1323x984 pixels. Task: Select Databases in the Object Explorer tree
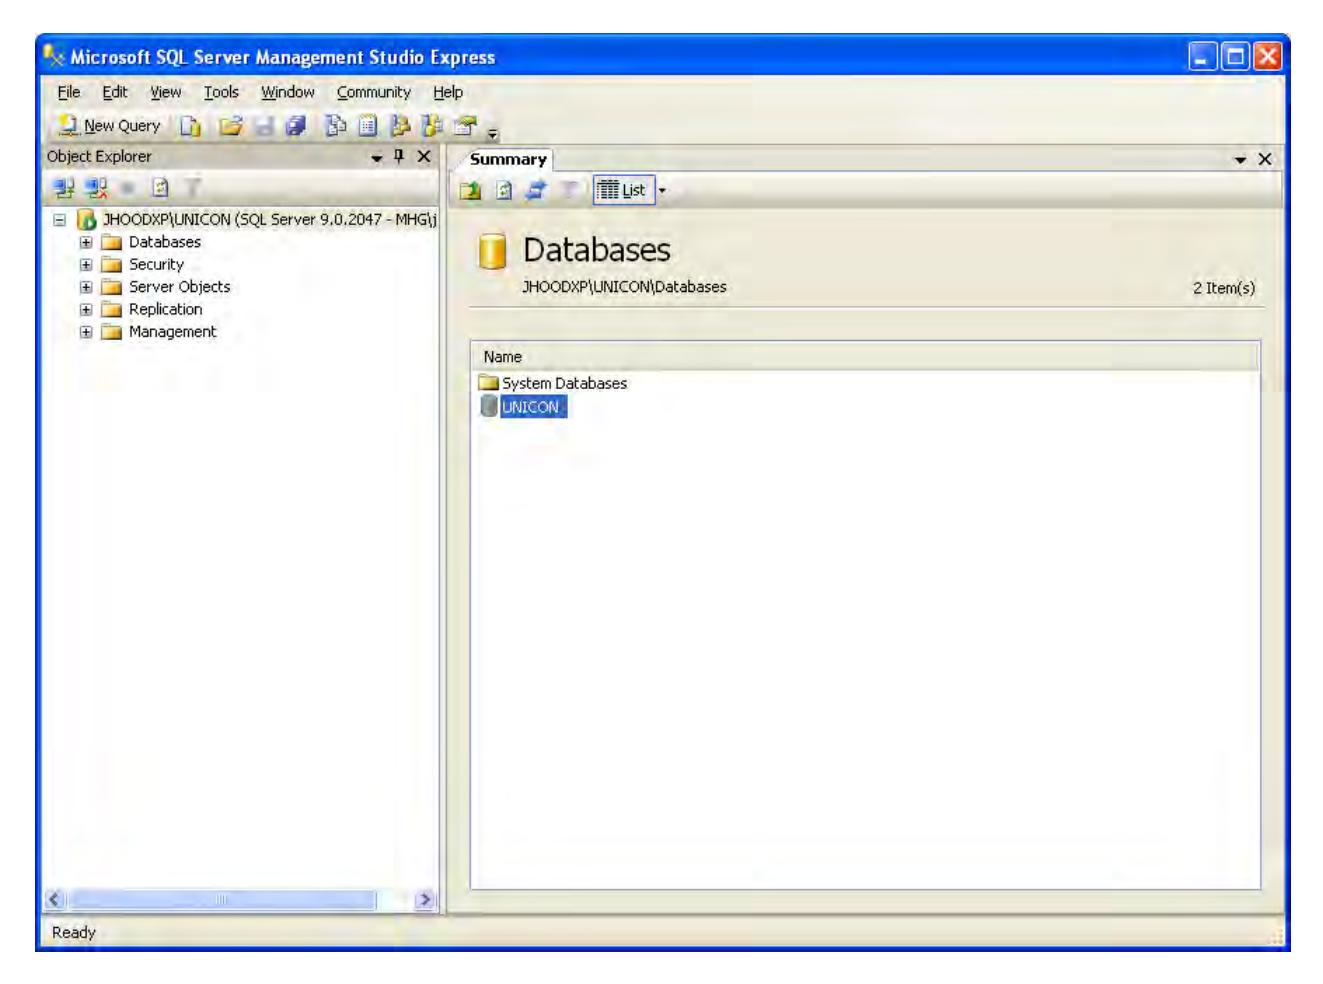(165, 242)
